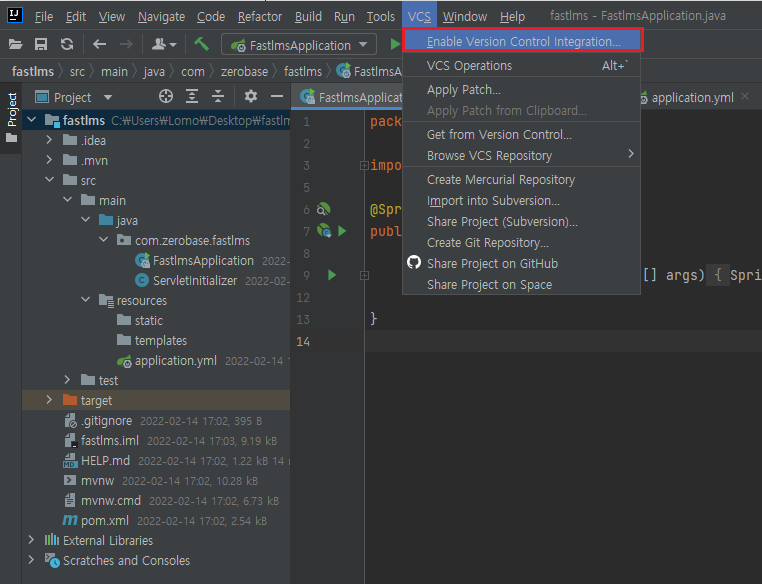Choose VCS Operations menu entry

tap(521, 66)
